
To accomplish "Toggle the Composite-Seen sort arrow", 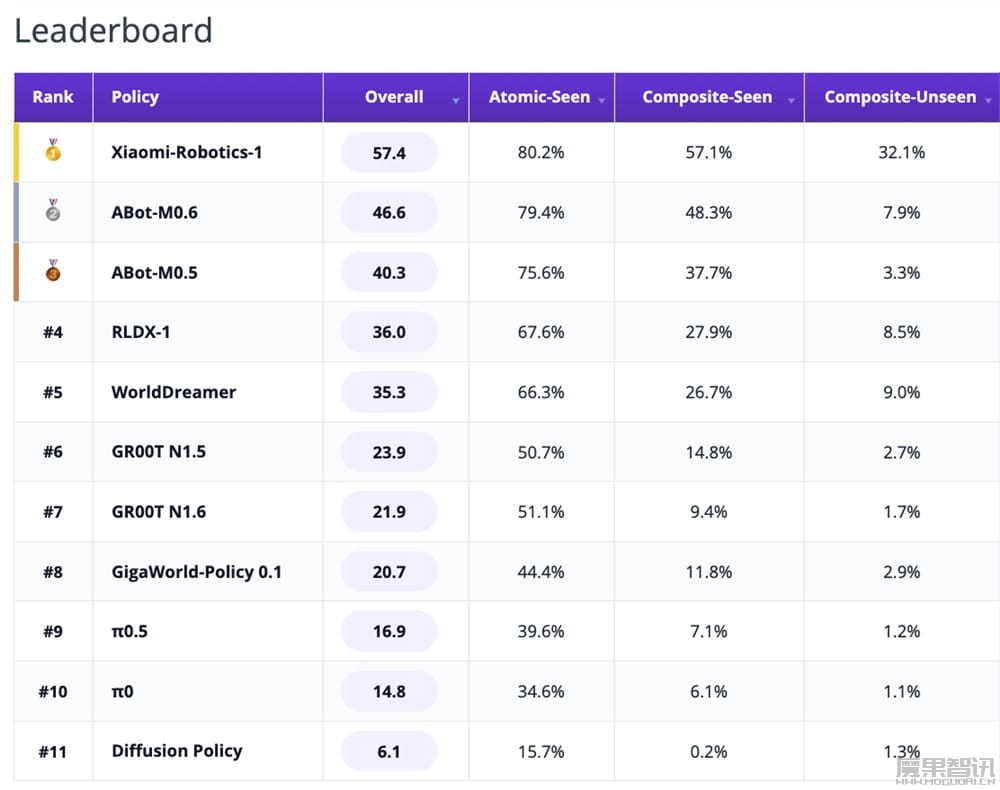I will pyautogui.click(x=791, y=100).
